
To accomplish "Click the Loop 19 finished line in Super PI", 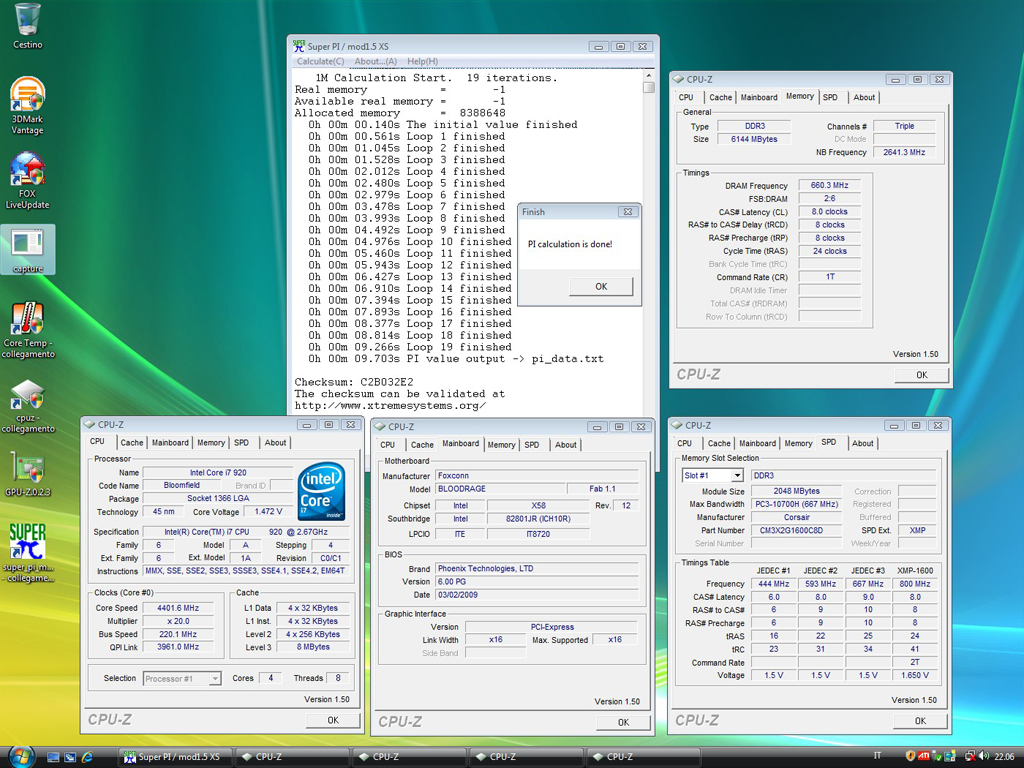I will 409,347.
